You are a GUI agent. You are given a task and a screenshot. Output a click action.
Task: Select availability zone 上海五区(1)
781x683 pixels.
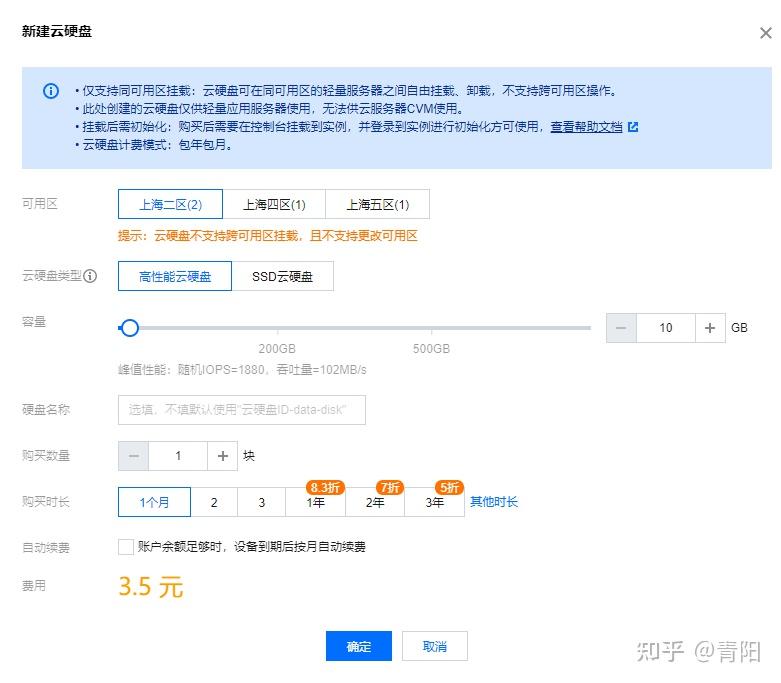click(x=378, y=204)
